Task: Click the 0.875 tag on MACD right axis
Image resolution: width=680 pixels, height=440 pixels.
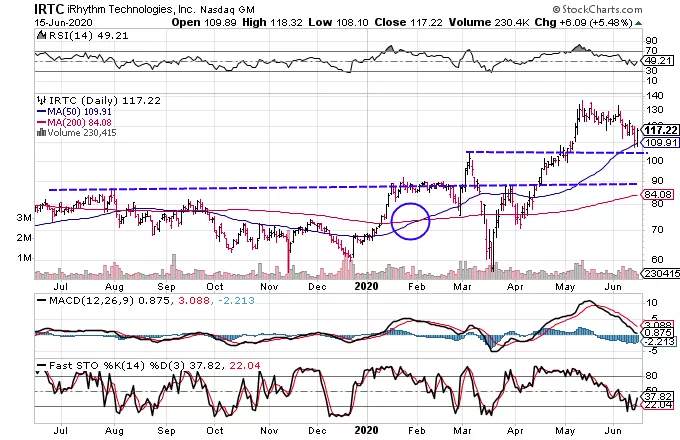Action: point(658,333)
